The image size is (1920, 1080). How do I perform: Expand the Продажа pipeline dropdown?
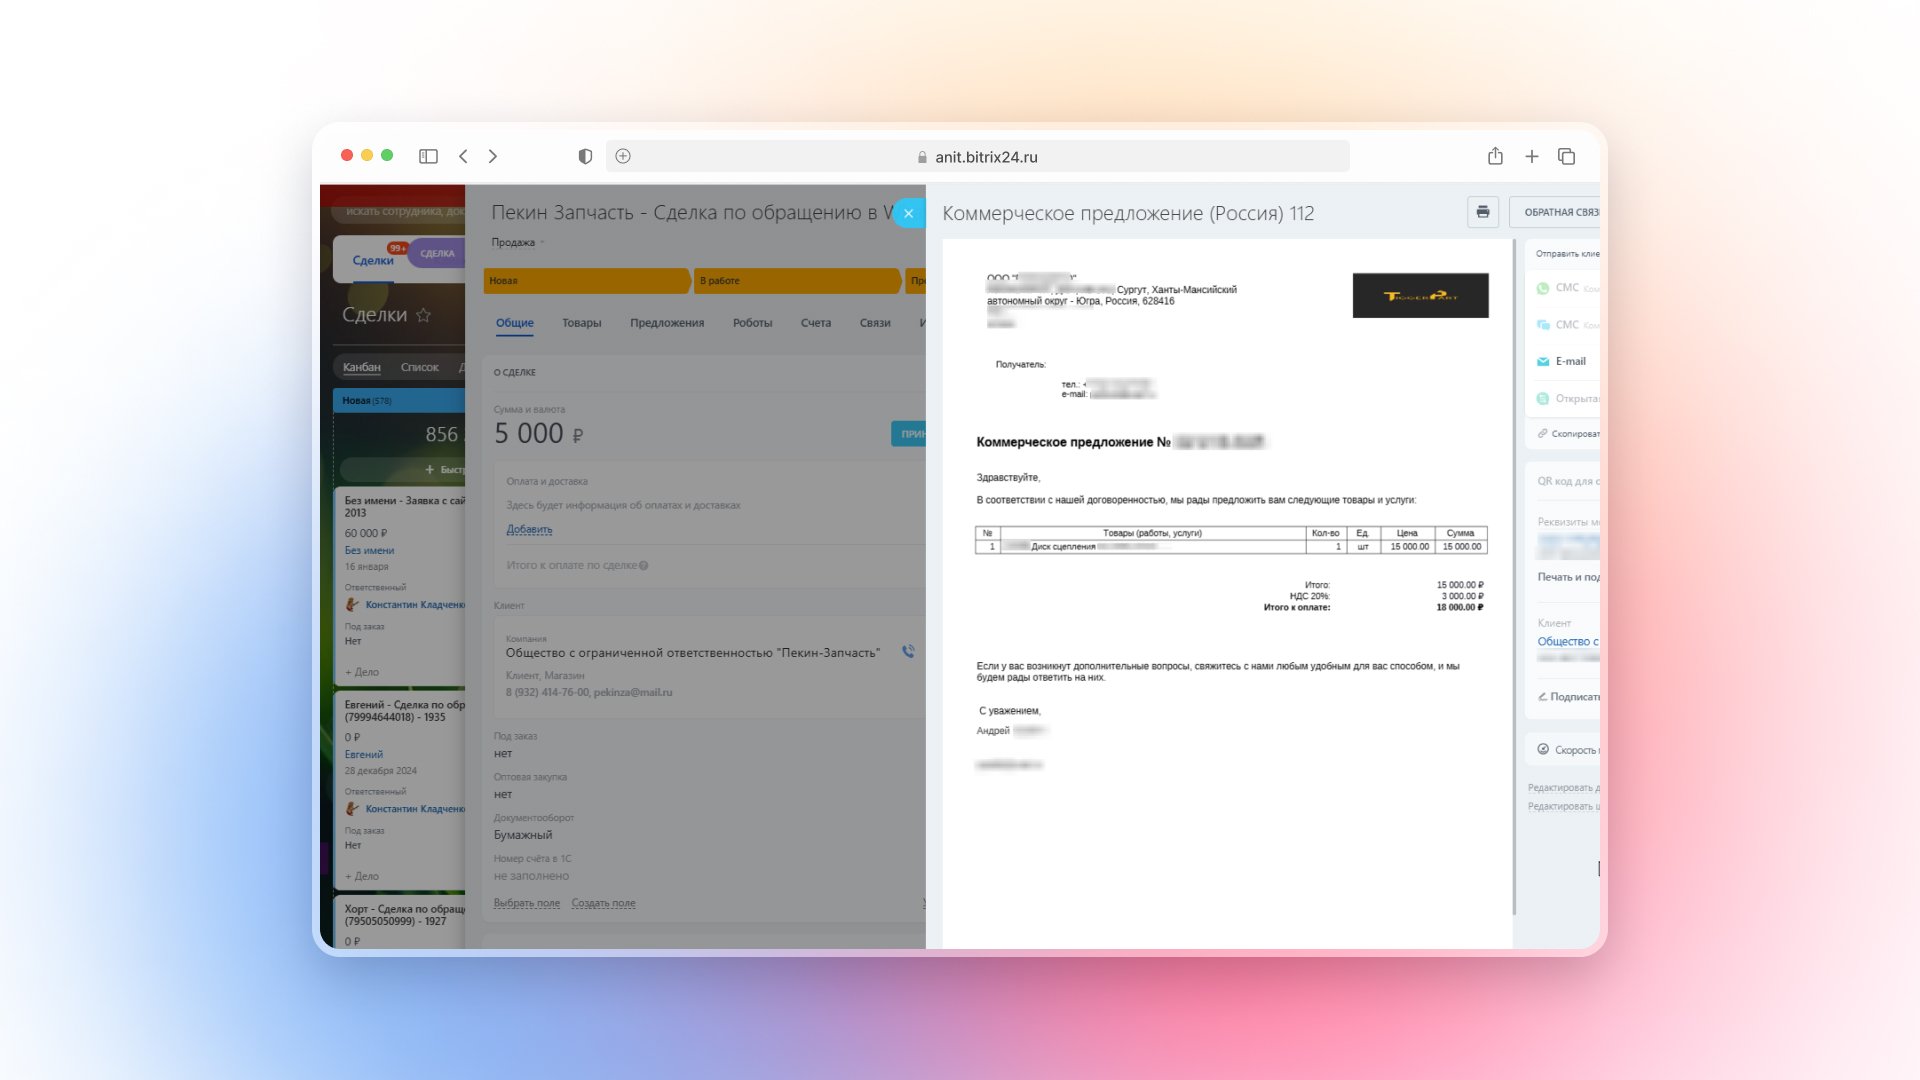pyautogui.click(x=516, y=242)
